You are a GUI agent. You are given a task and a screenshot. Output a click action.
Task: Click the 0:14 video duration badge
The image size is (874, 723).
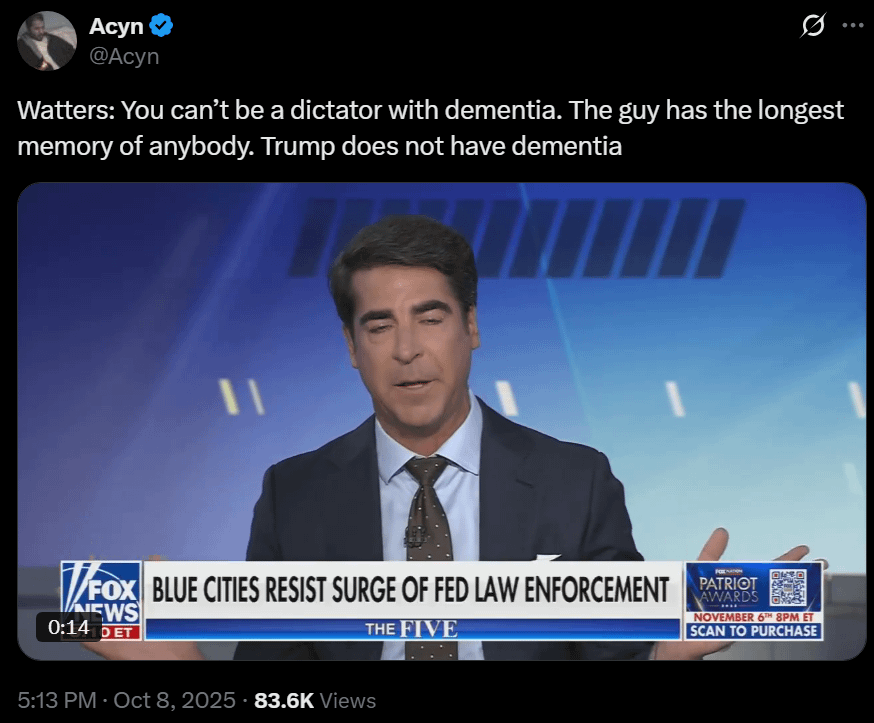tap(69, 627)
